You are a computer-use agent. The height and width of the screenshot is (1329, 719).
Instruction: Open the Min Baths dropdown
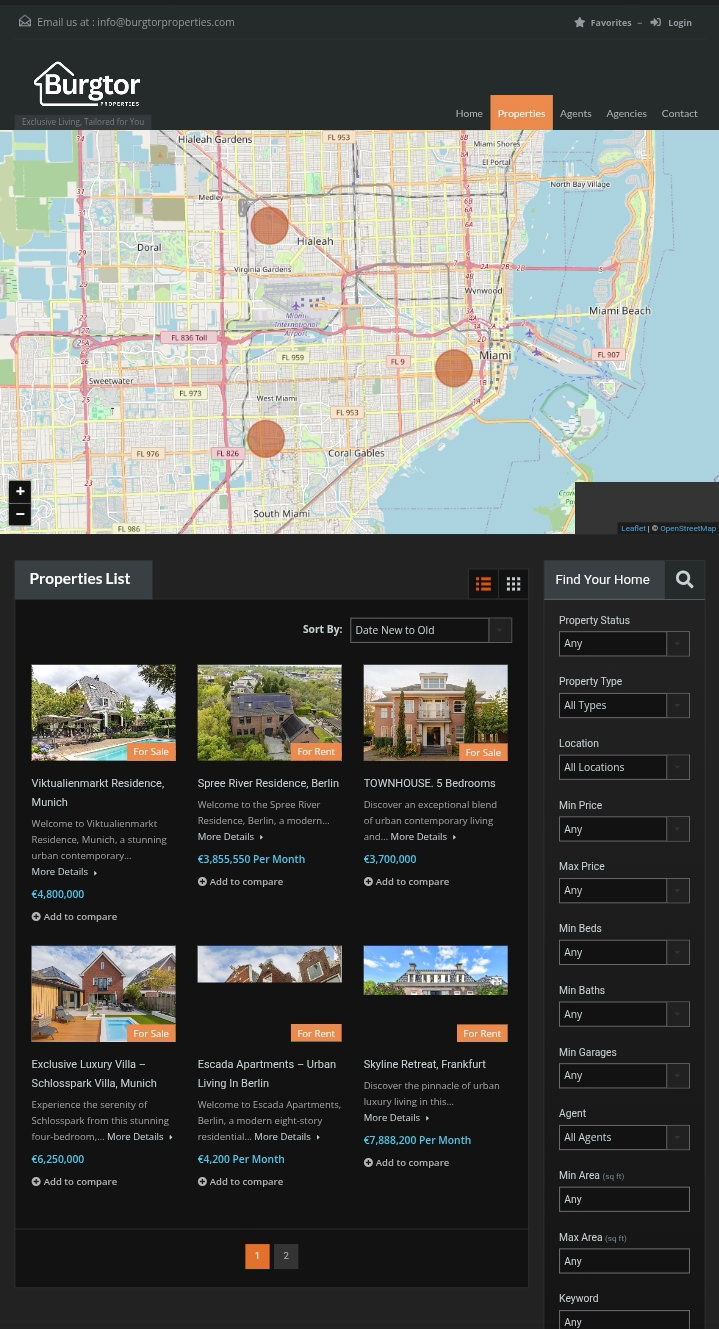pos(624,1014)
